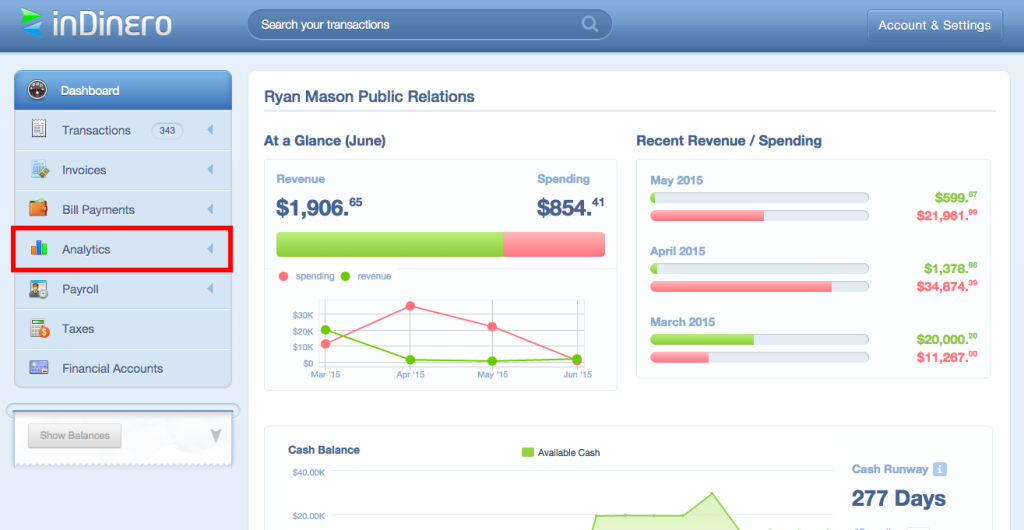Open the Financial Accounts menu item

(123, 368)
